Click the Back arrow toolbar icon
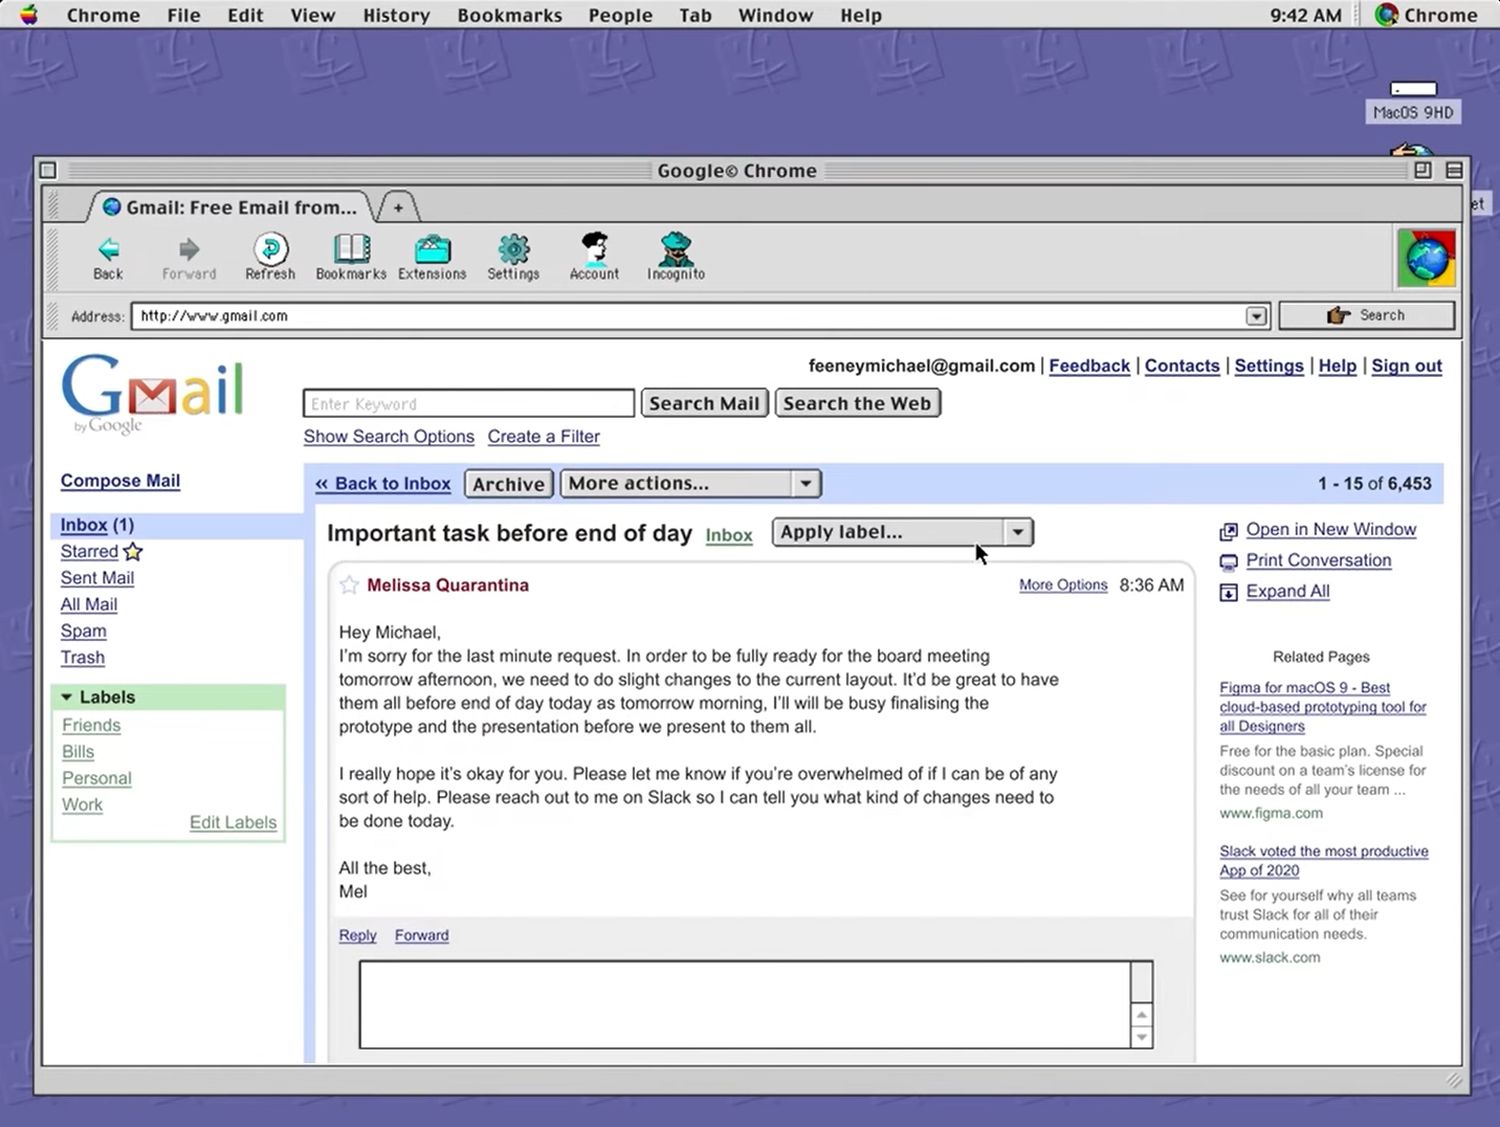 click(108, 249)
